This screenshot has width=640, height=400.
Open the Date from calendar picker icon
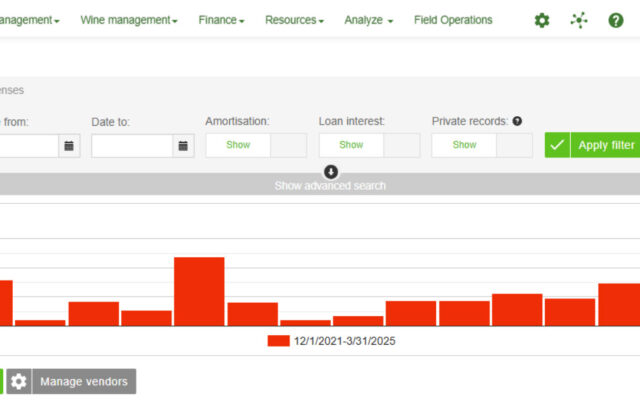tap(69, 146)
